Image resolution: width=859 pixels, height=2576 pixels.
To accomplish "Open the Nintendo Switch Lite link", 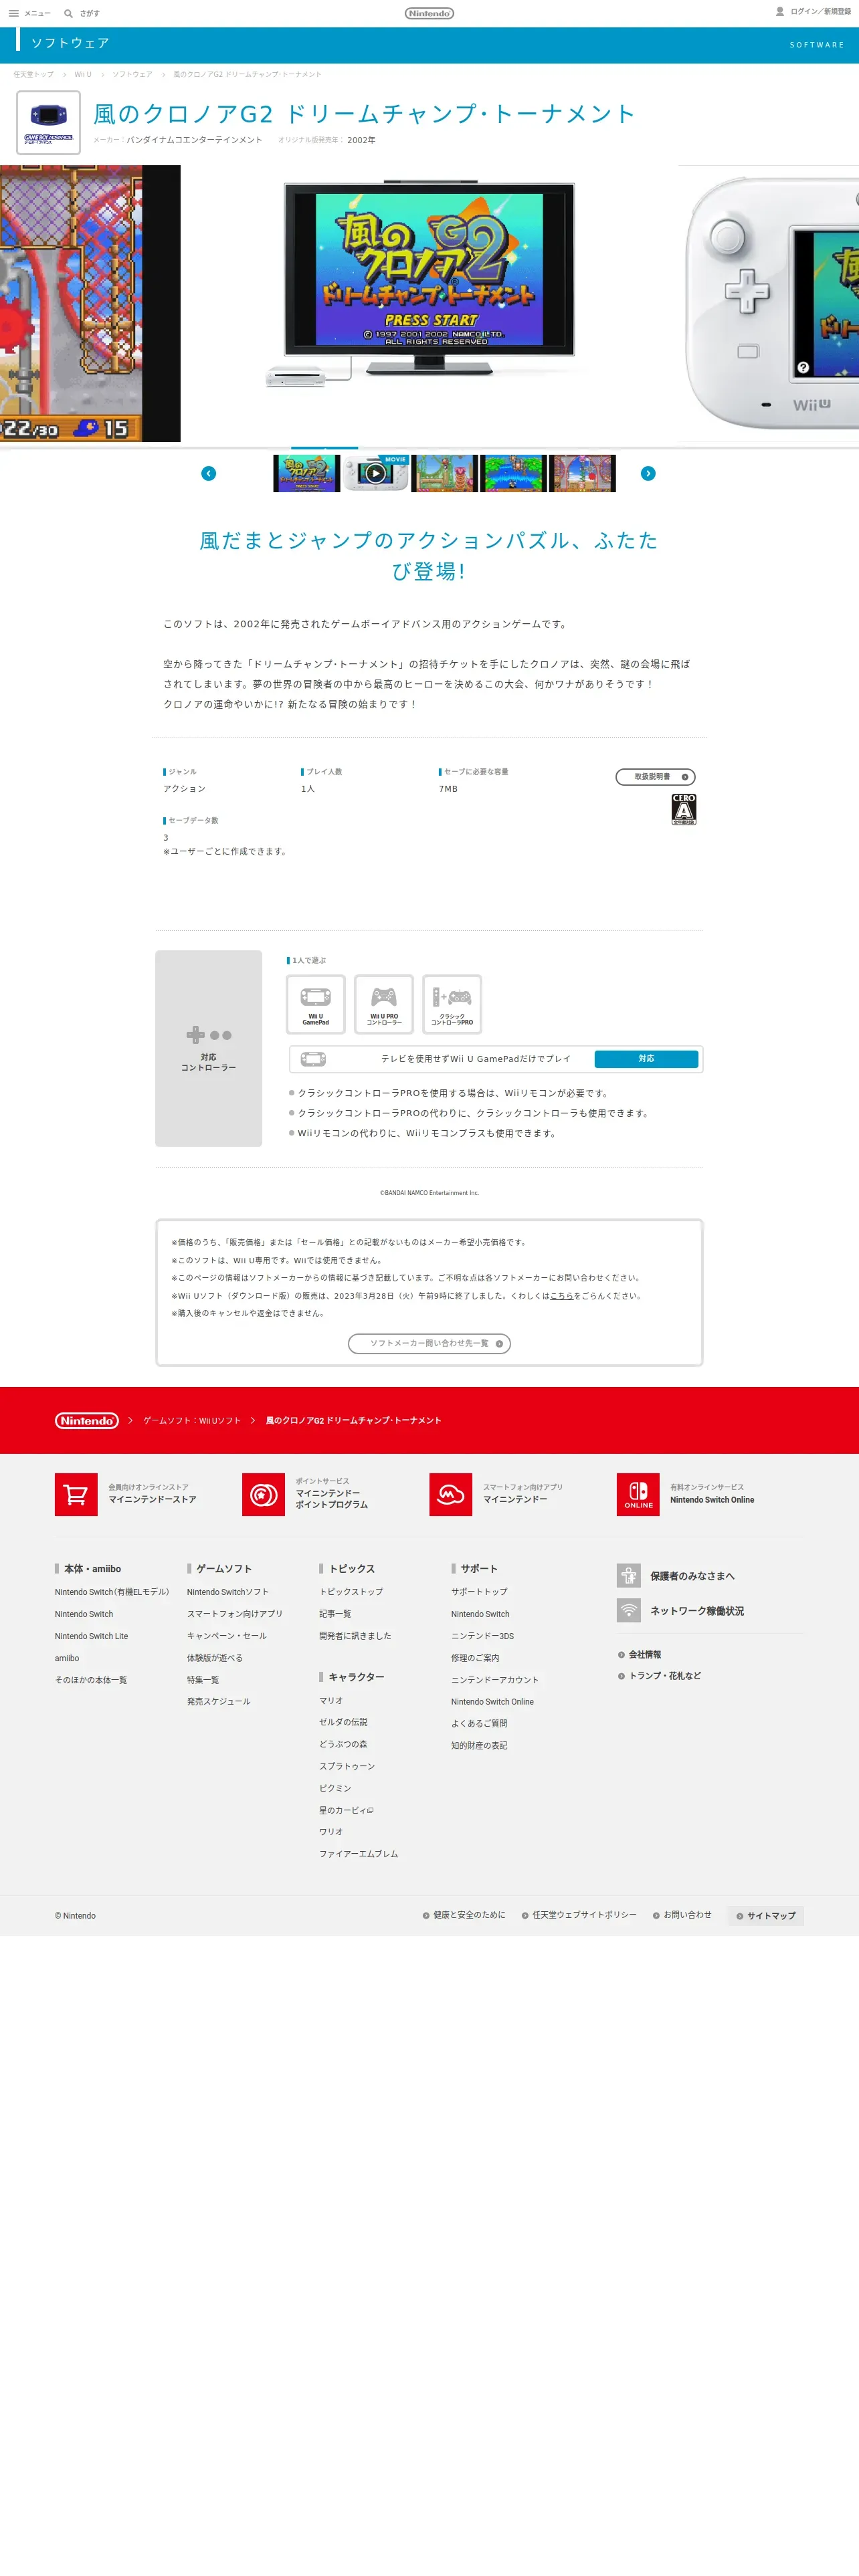I will click(x=91, y=1636).
